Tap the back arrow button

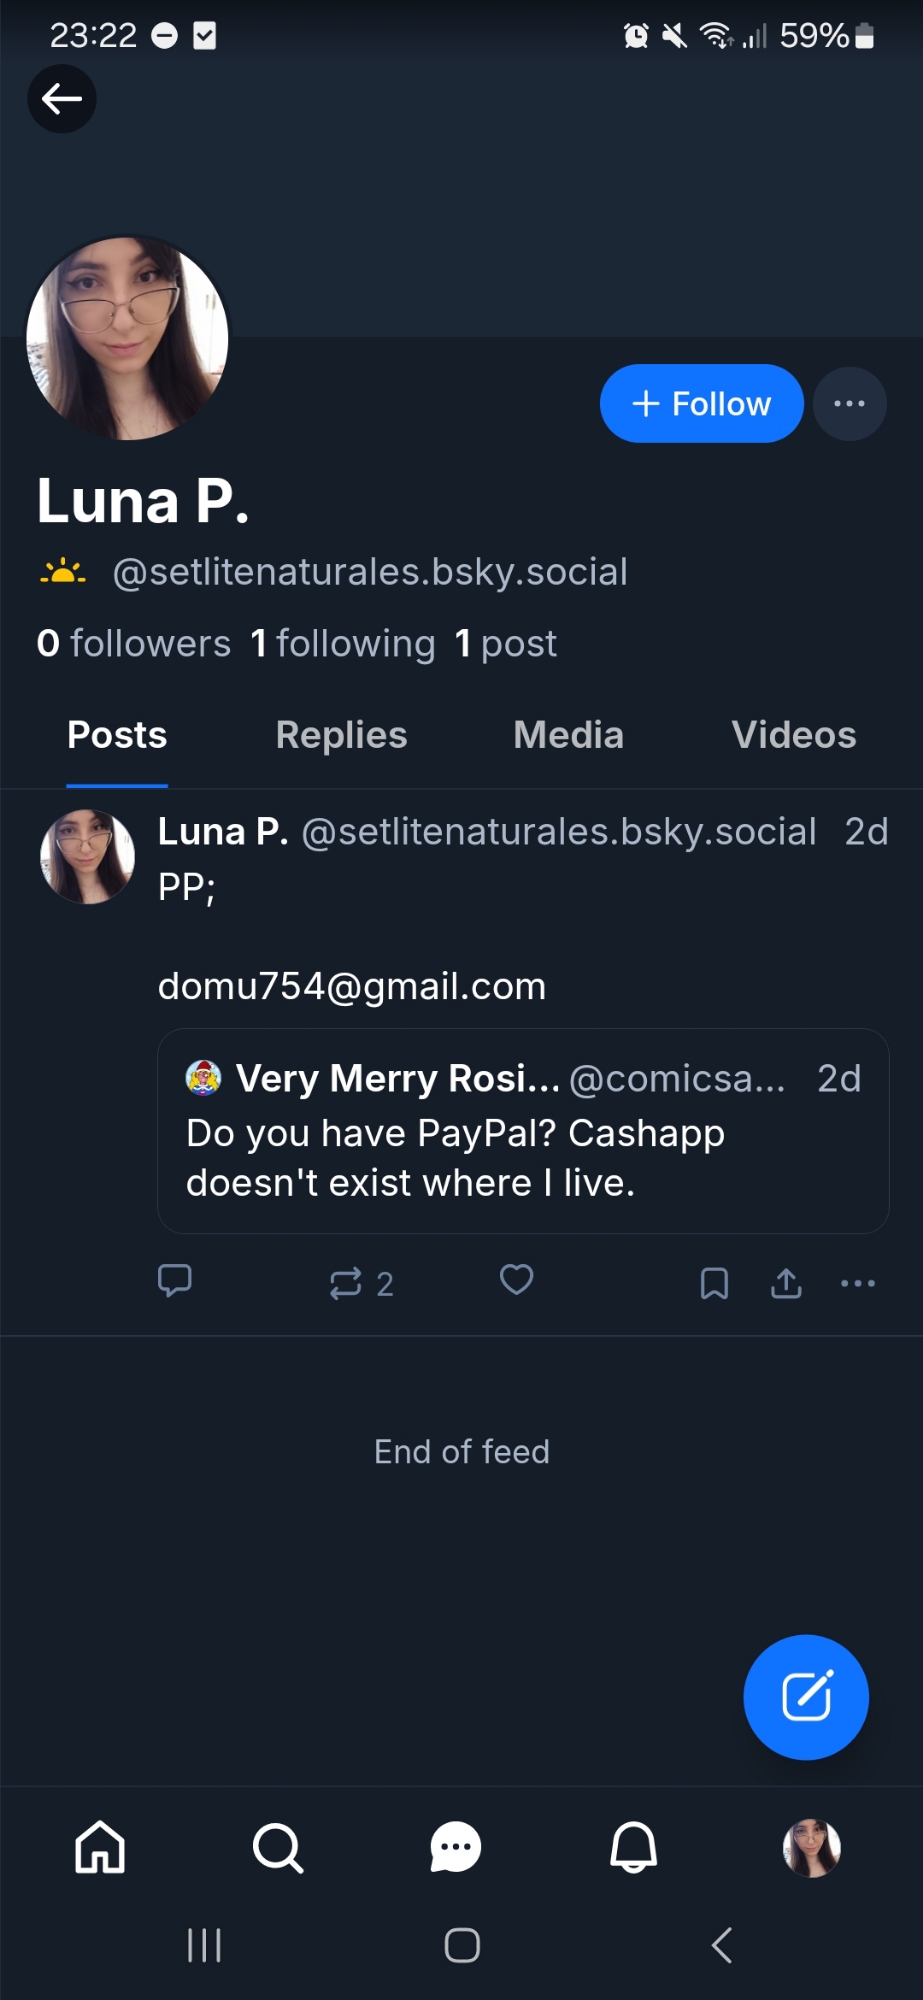[62, 99]
